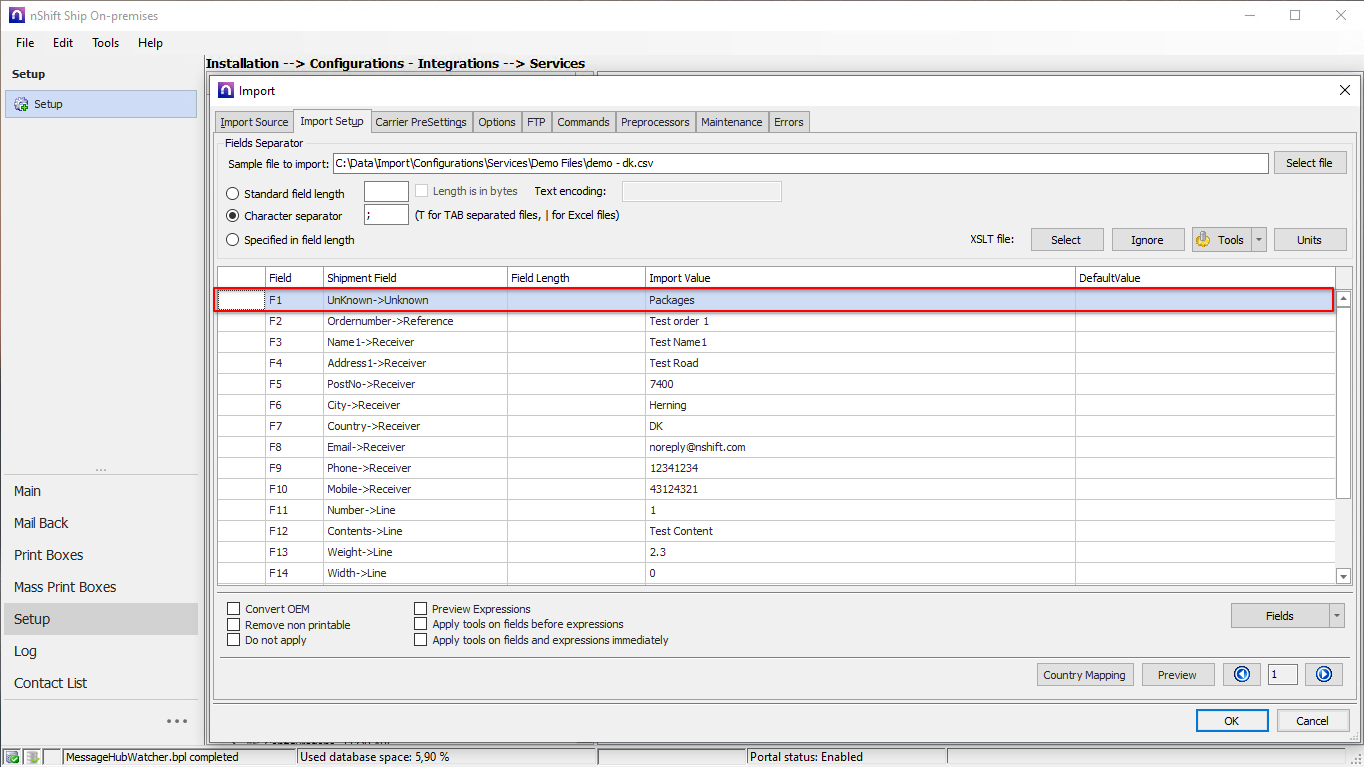Click the character separator input field
1364x767 pixels.
tap(386, 215)
